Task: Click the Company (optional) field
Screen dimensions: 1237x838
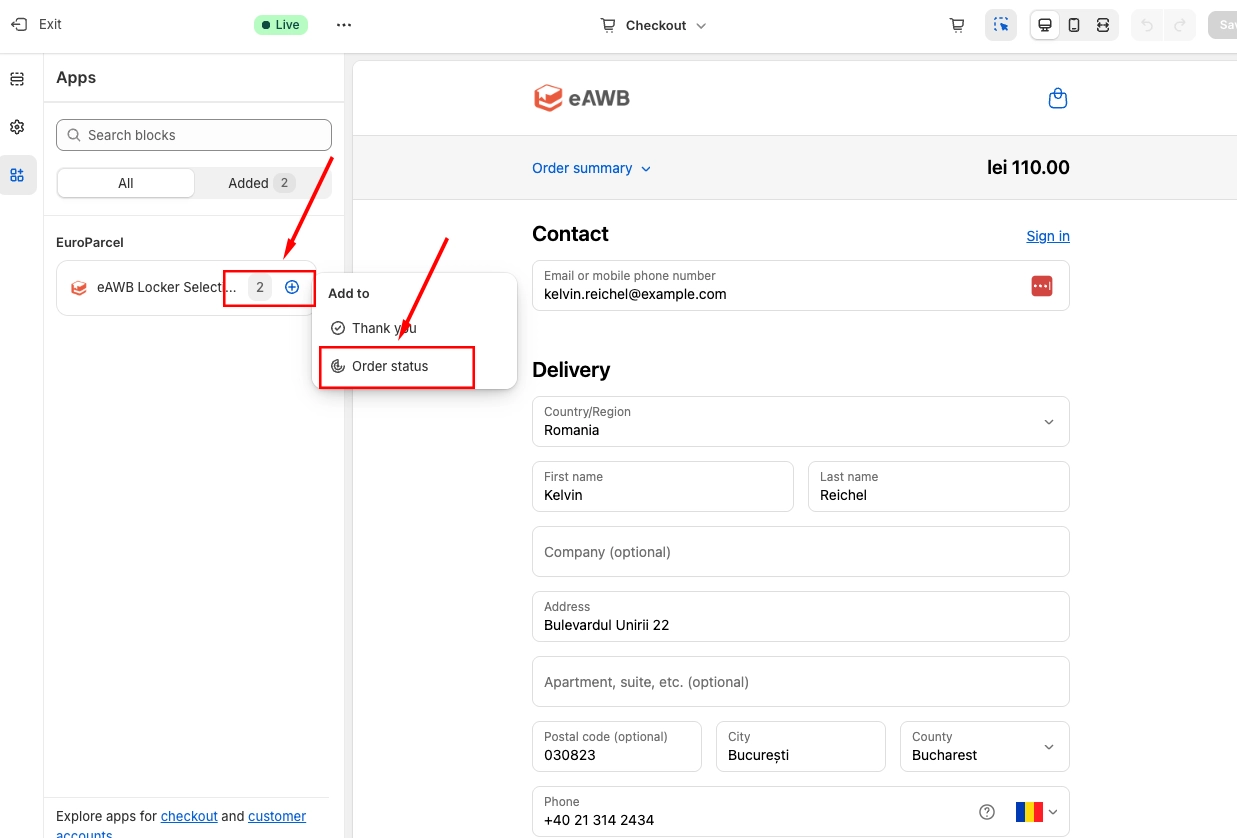Action: coord(801,552)
